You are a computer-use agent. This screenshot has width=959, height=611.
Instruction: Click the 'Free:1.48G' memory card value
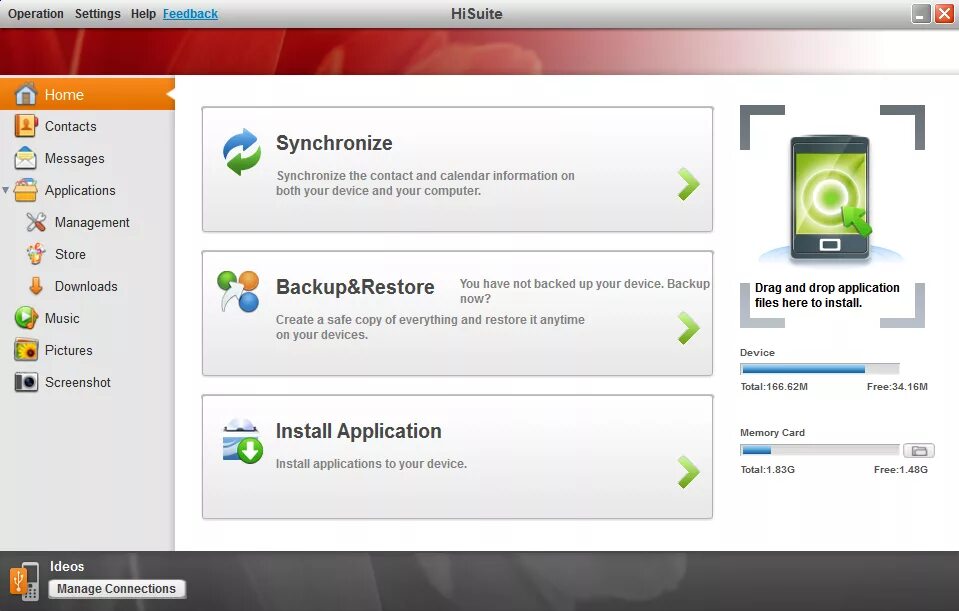point(901,469)
